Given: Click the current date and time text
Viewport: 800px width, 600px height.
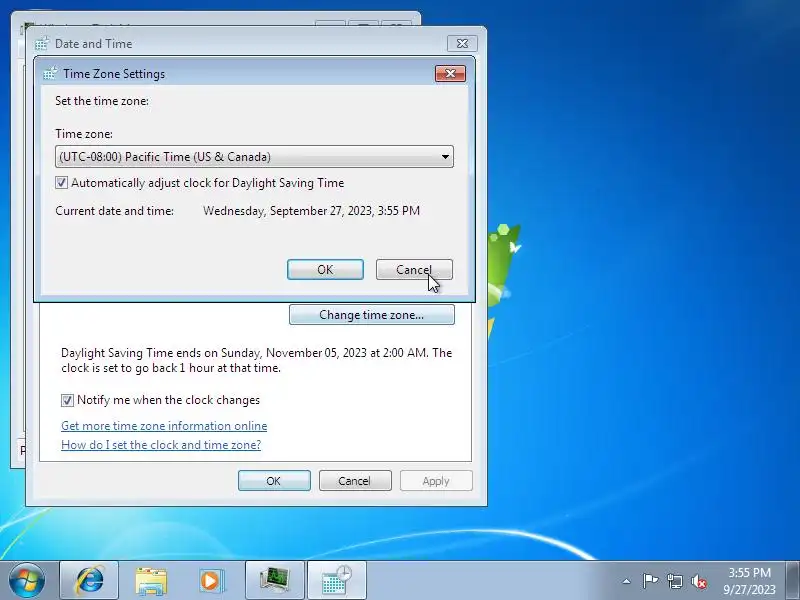Looking at the screenshot, I should point(311,211).
